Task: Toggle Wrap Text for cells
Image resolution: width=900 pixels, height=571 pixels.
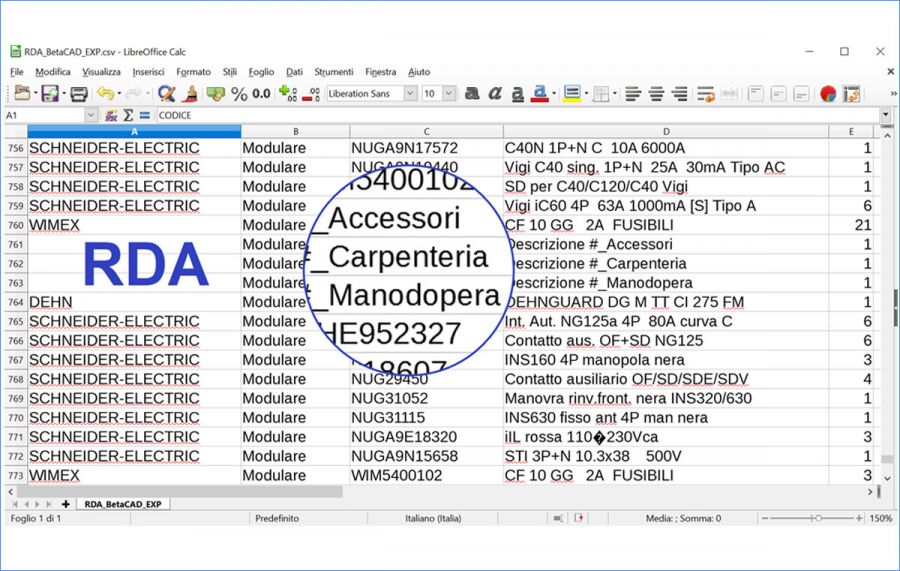Action: [705, 94]
